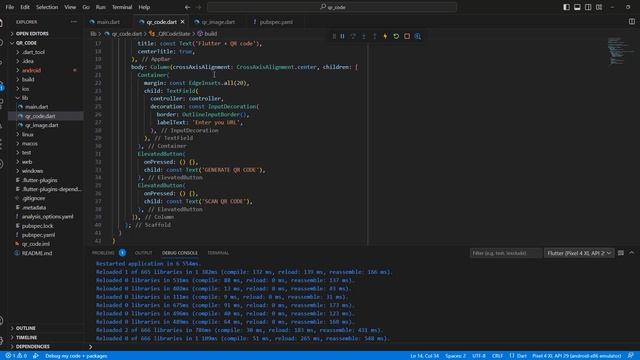Open the Edit menu
This screenshot has height=360, width=640.
pos(25,7)
